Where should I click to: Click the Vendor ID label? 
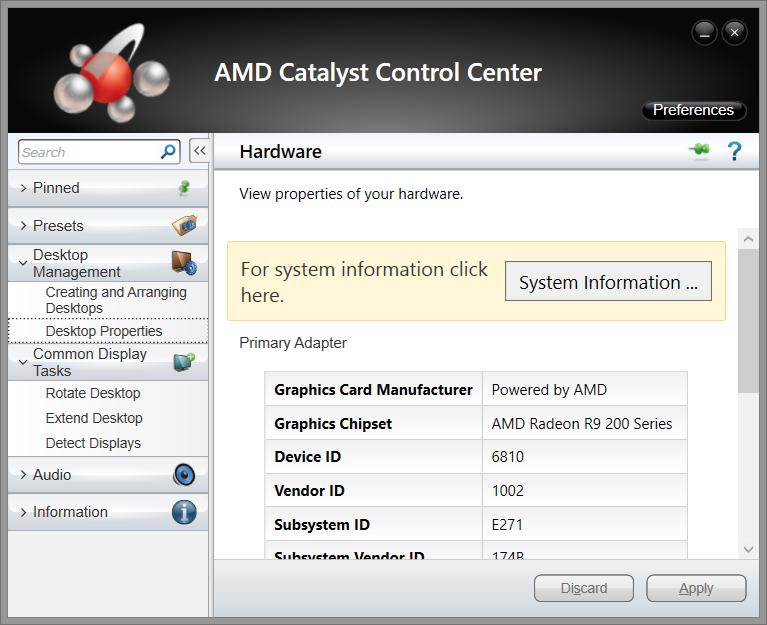[x=309, y=491]
